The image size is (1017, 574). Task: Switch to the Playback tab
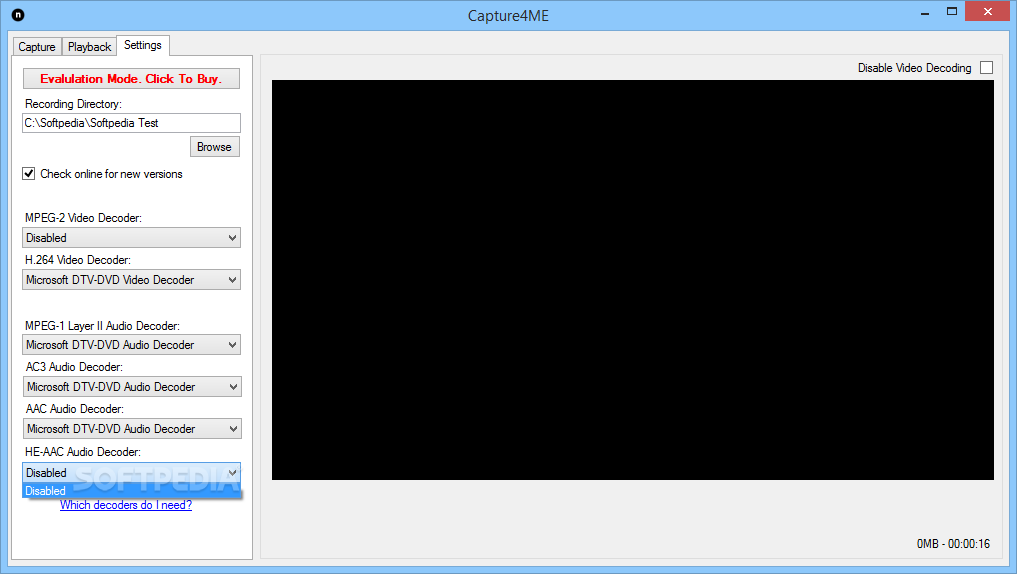click(90, 47)
